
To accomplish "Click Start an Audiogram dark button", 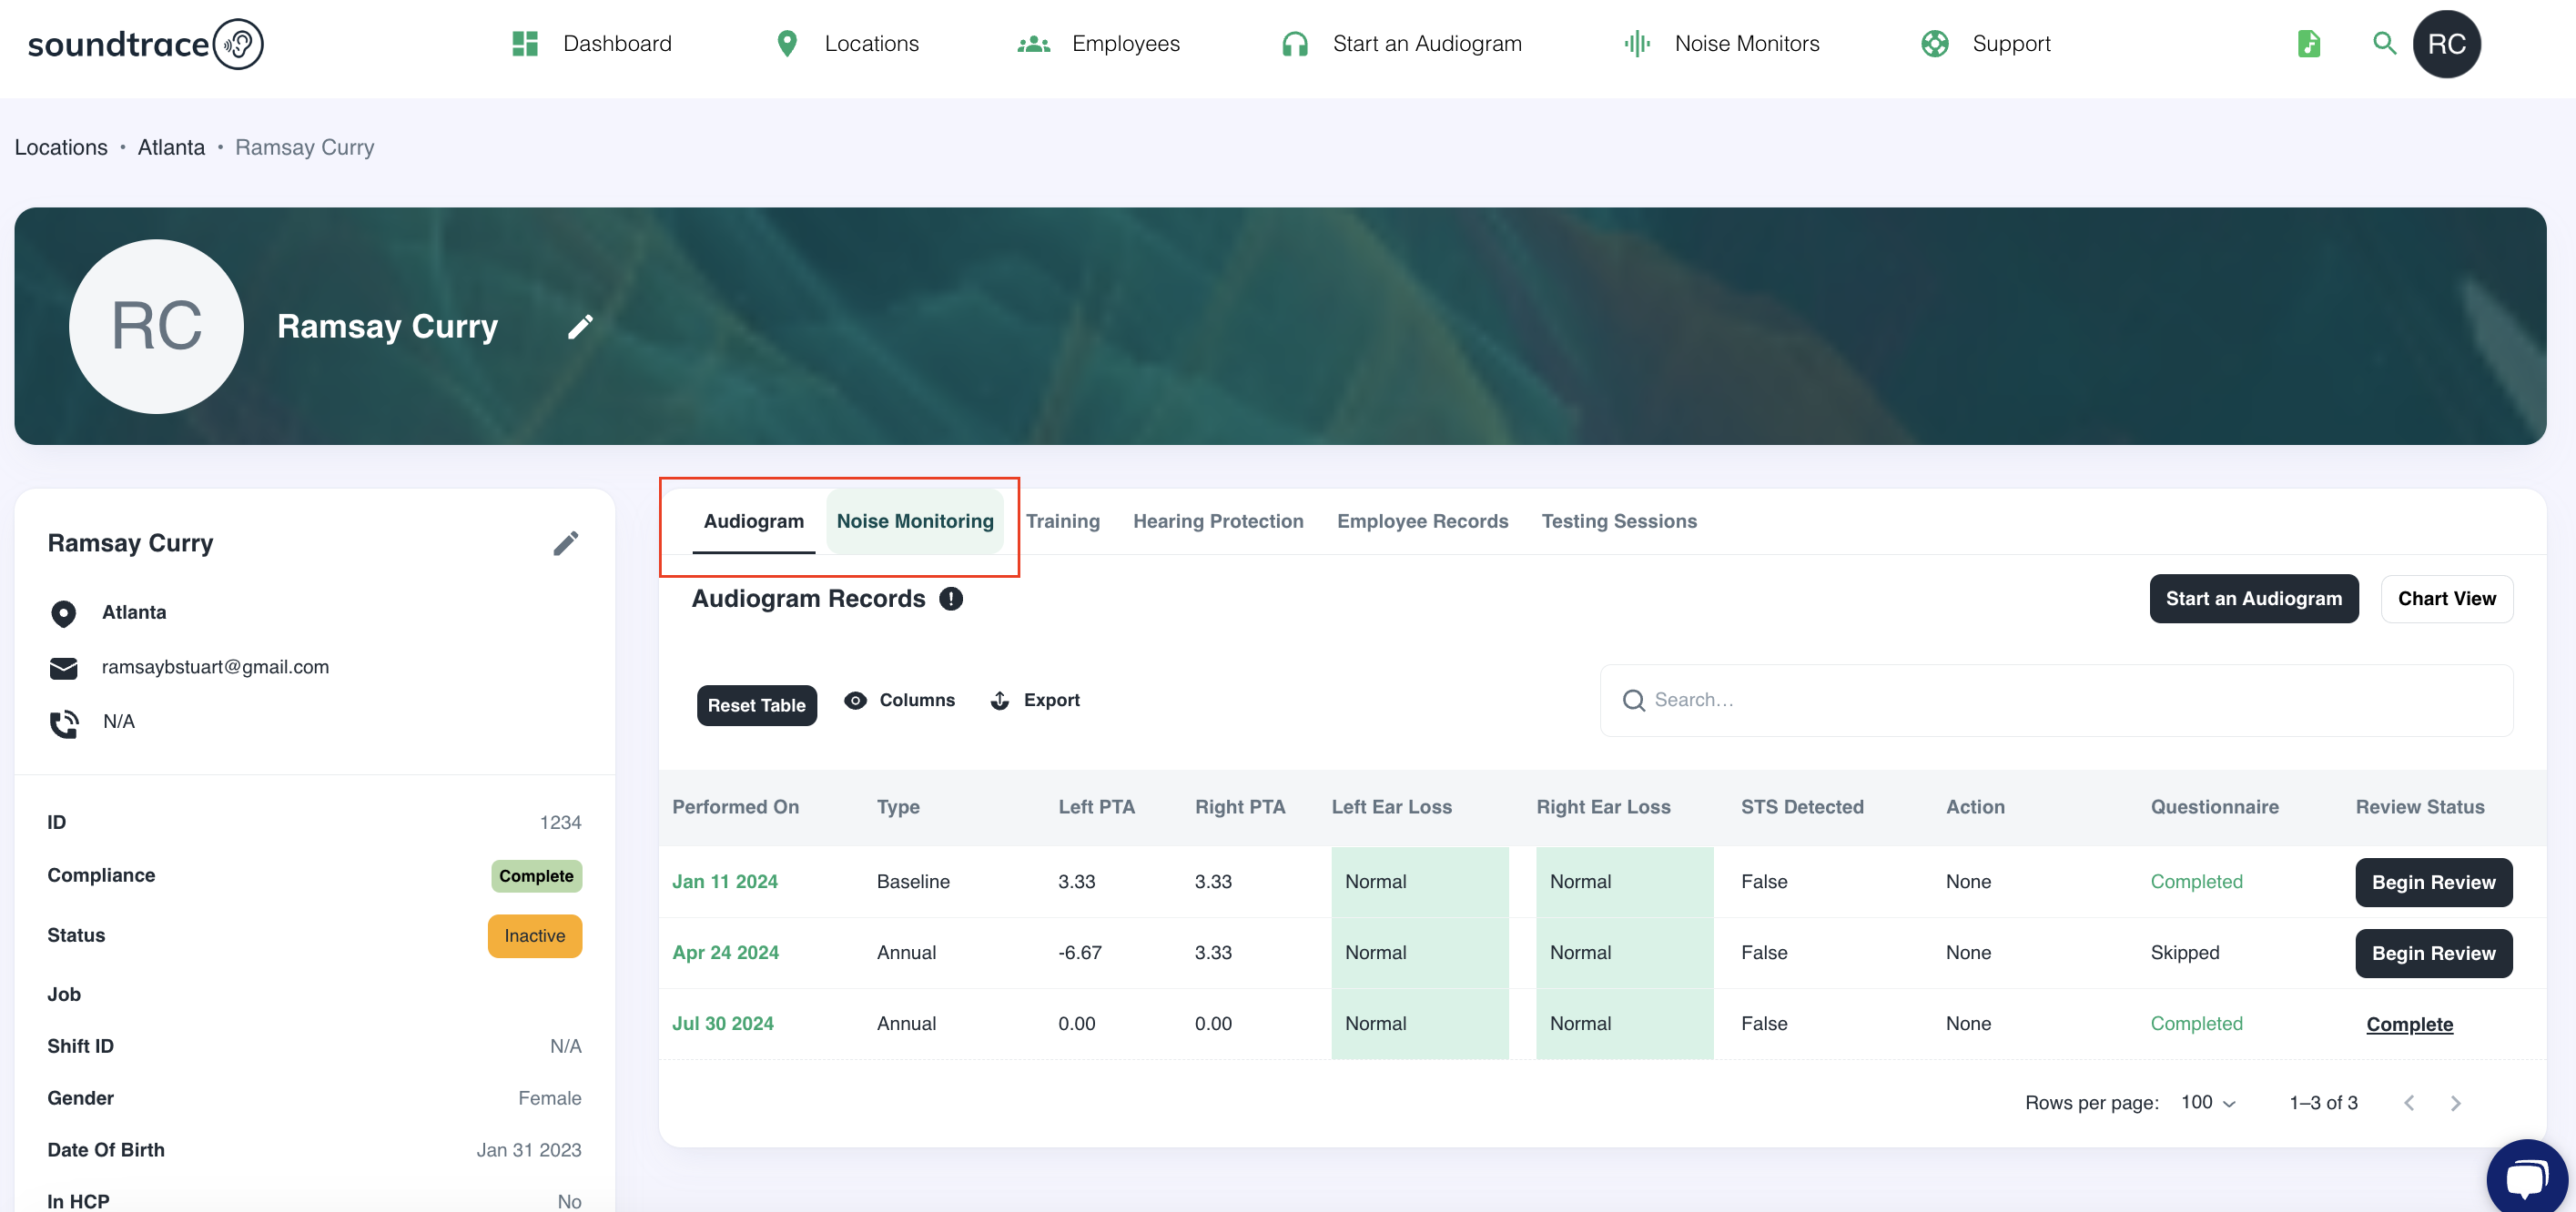I will tap(2253, 599).
